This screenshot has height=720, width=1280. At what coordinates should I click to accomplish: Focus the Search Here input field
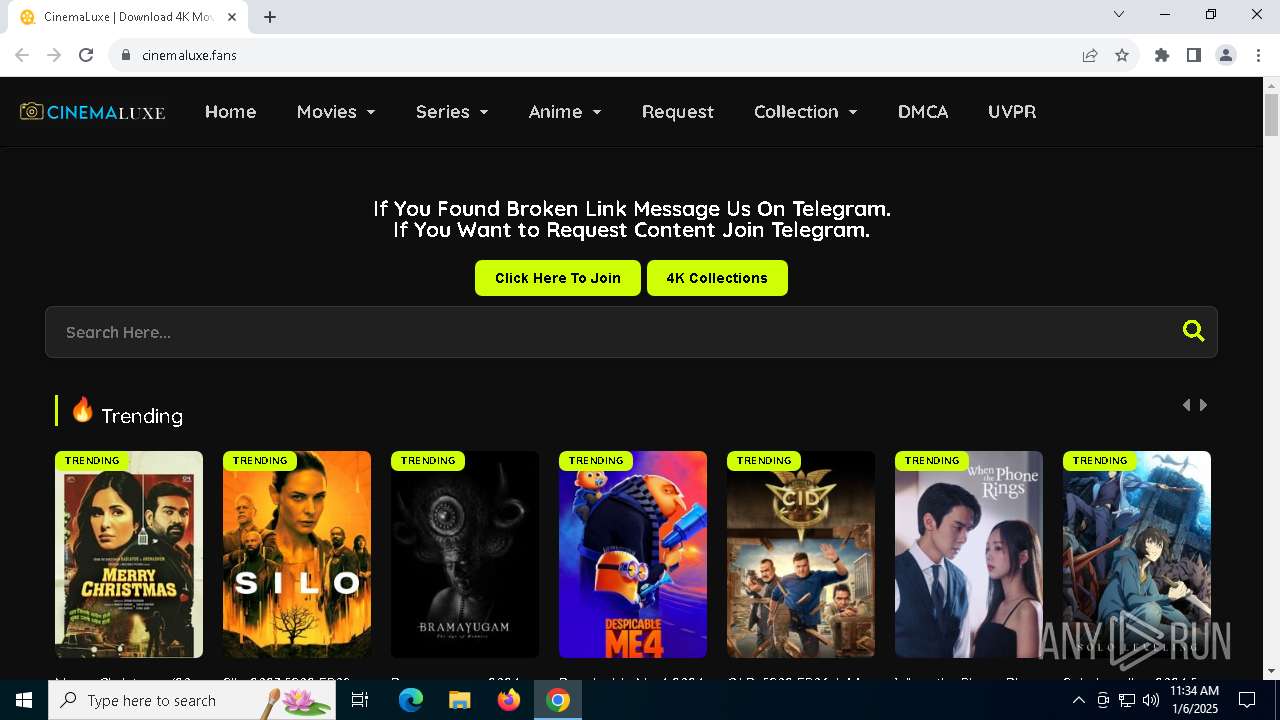630,332
